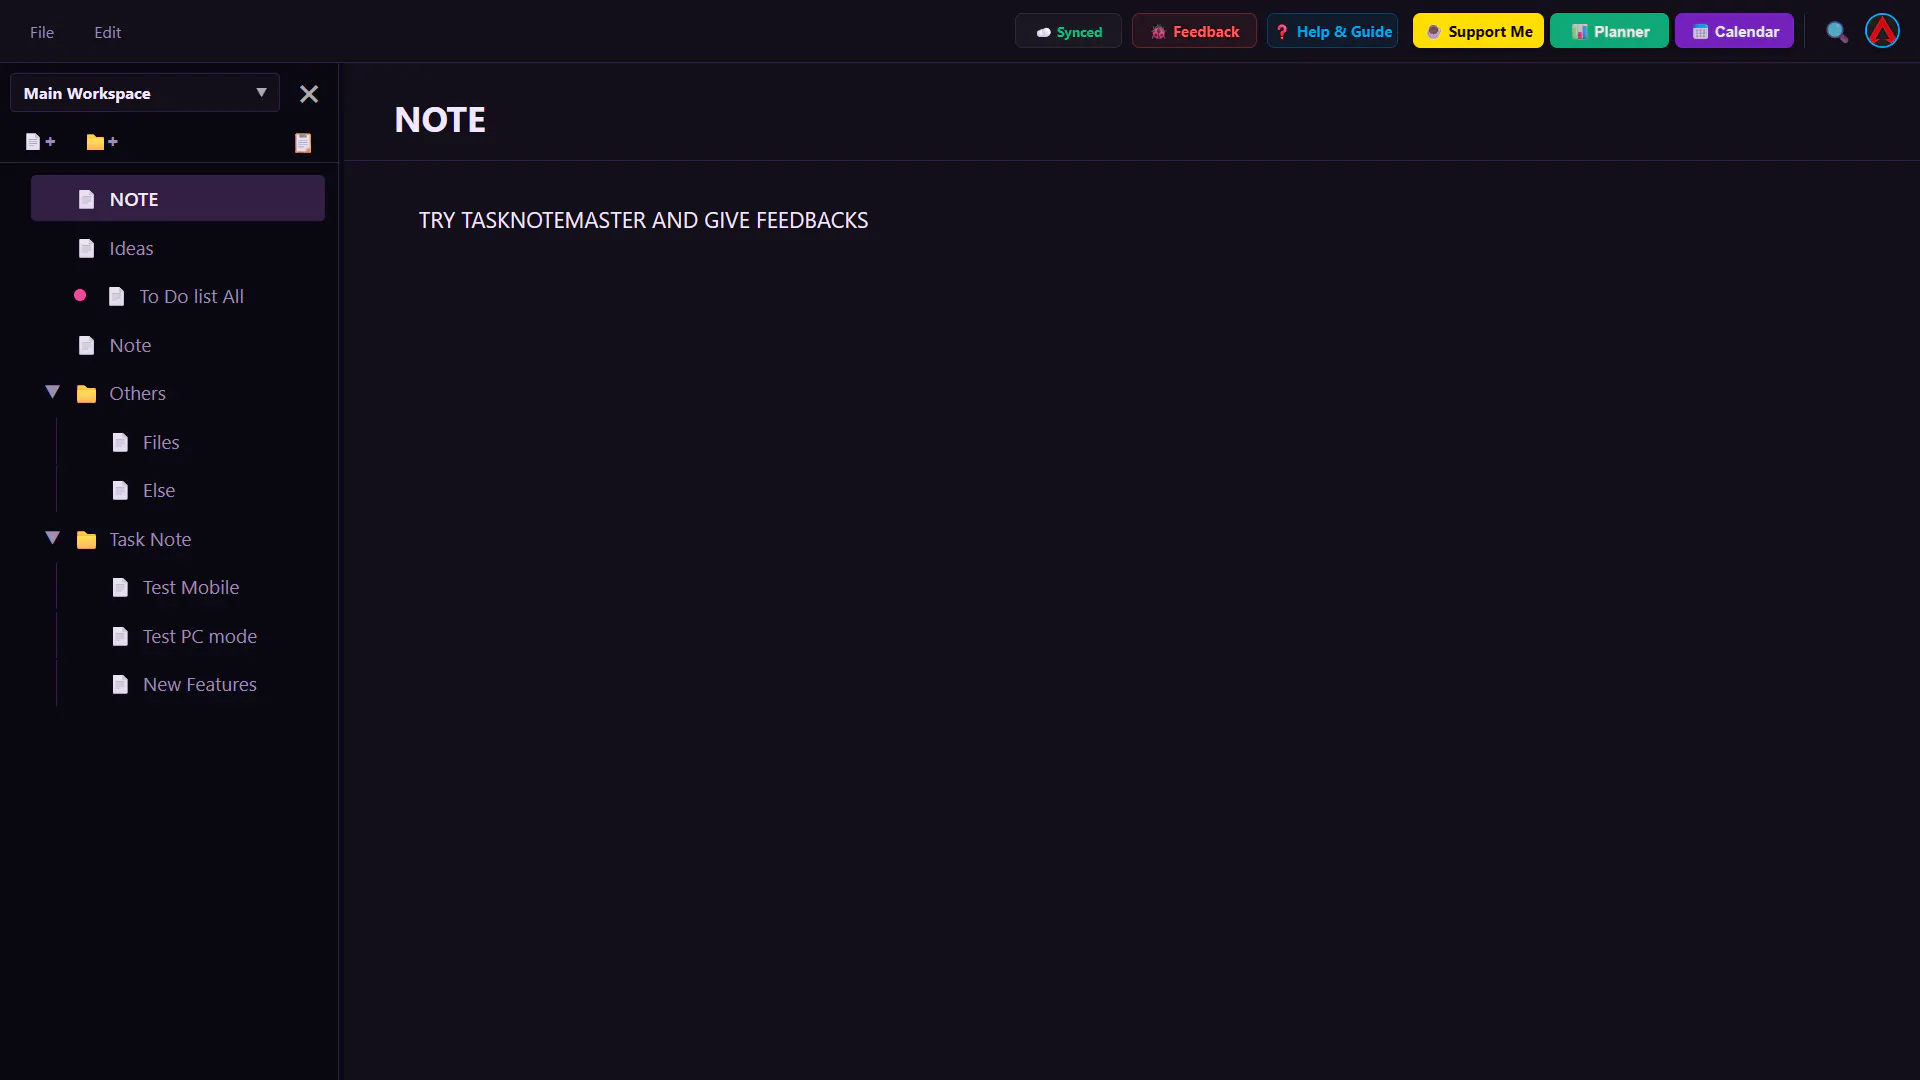
Task: Click the page icon next to Files
Action: (120, 442)
